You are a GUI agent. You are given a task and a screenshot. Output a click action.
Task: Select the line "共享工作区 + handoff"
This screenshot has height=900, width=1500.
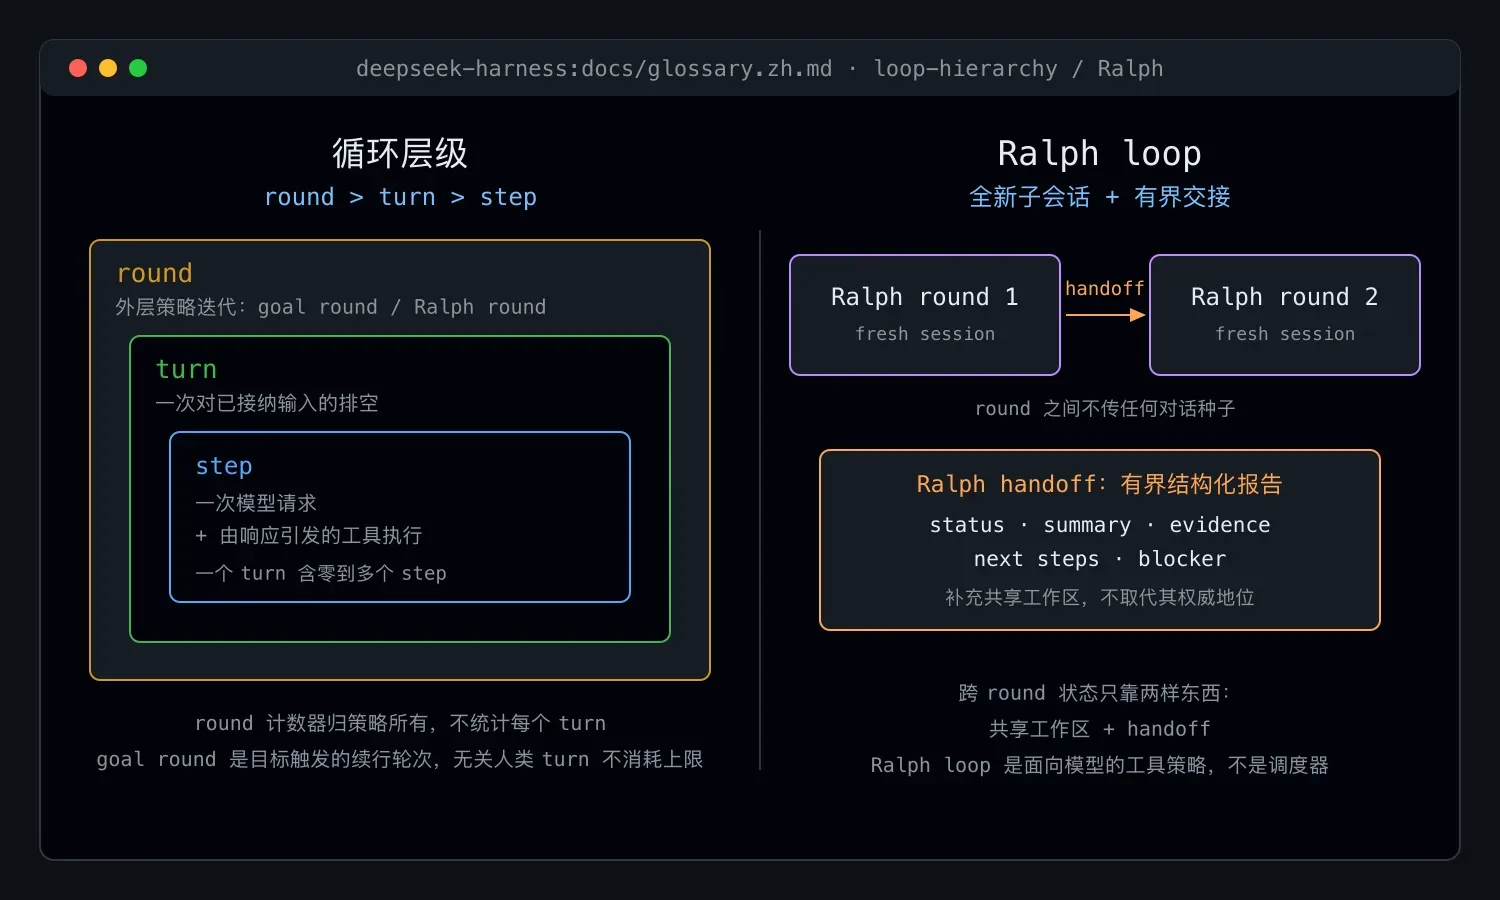pyautogui.click(x=1100, y=729)
